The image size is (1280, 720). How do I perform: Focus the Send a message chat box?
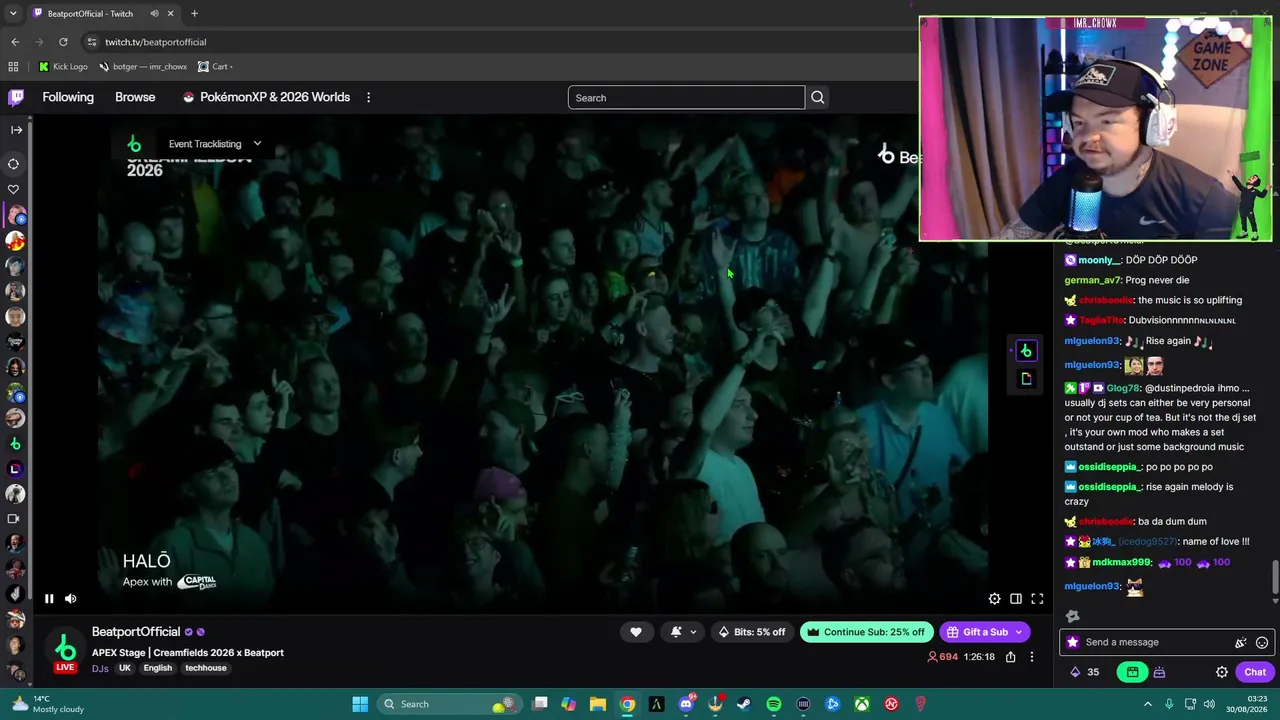tap(1154, 642)
